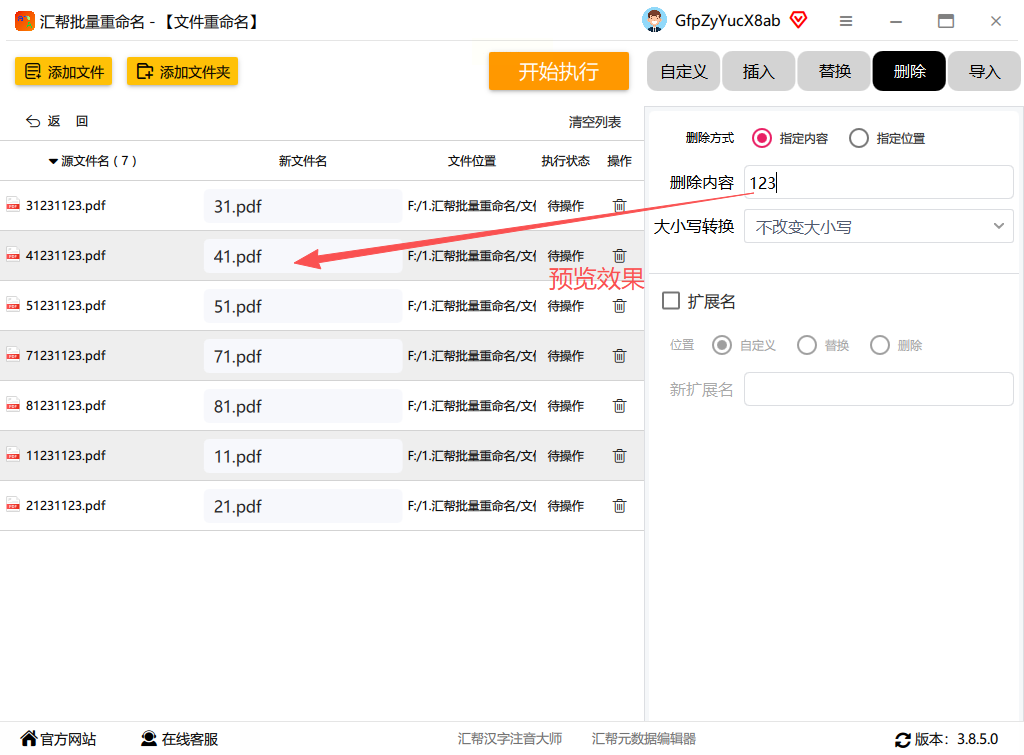
Task: Click the trash icon for 21231123.pdf
Action: 619,506
